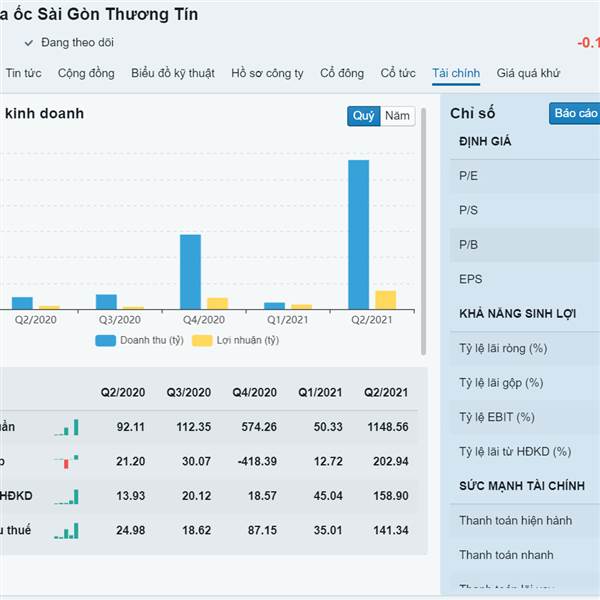Click the Q4/2020 table column header
Screen dimensions: 600x600
pos(254,393)
